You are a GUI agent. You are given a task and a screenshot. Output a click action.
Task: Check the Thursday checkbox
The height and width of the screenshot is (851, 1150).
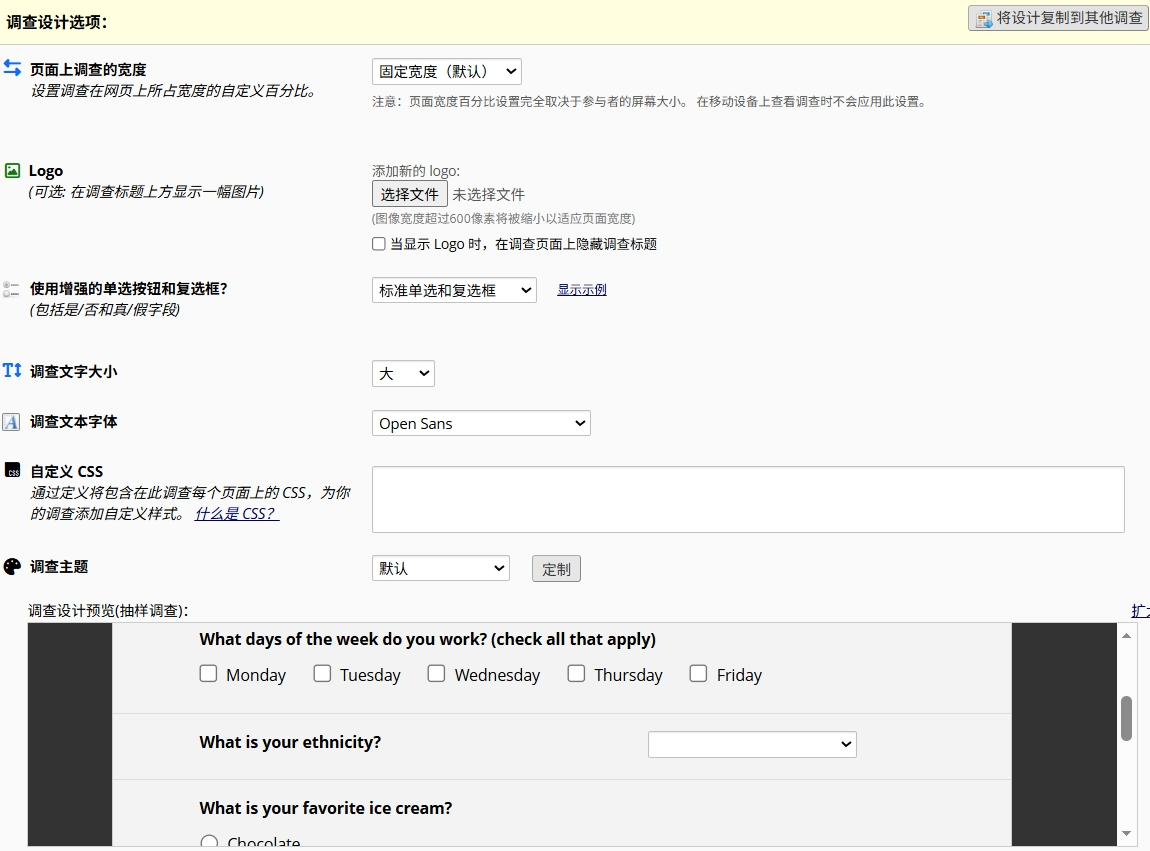[x=576, y=673]
